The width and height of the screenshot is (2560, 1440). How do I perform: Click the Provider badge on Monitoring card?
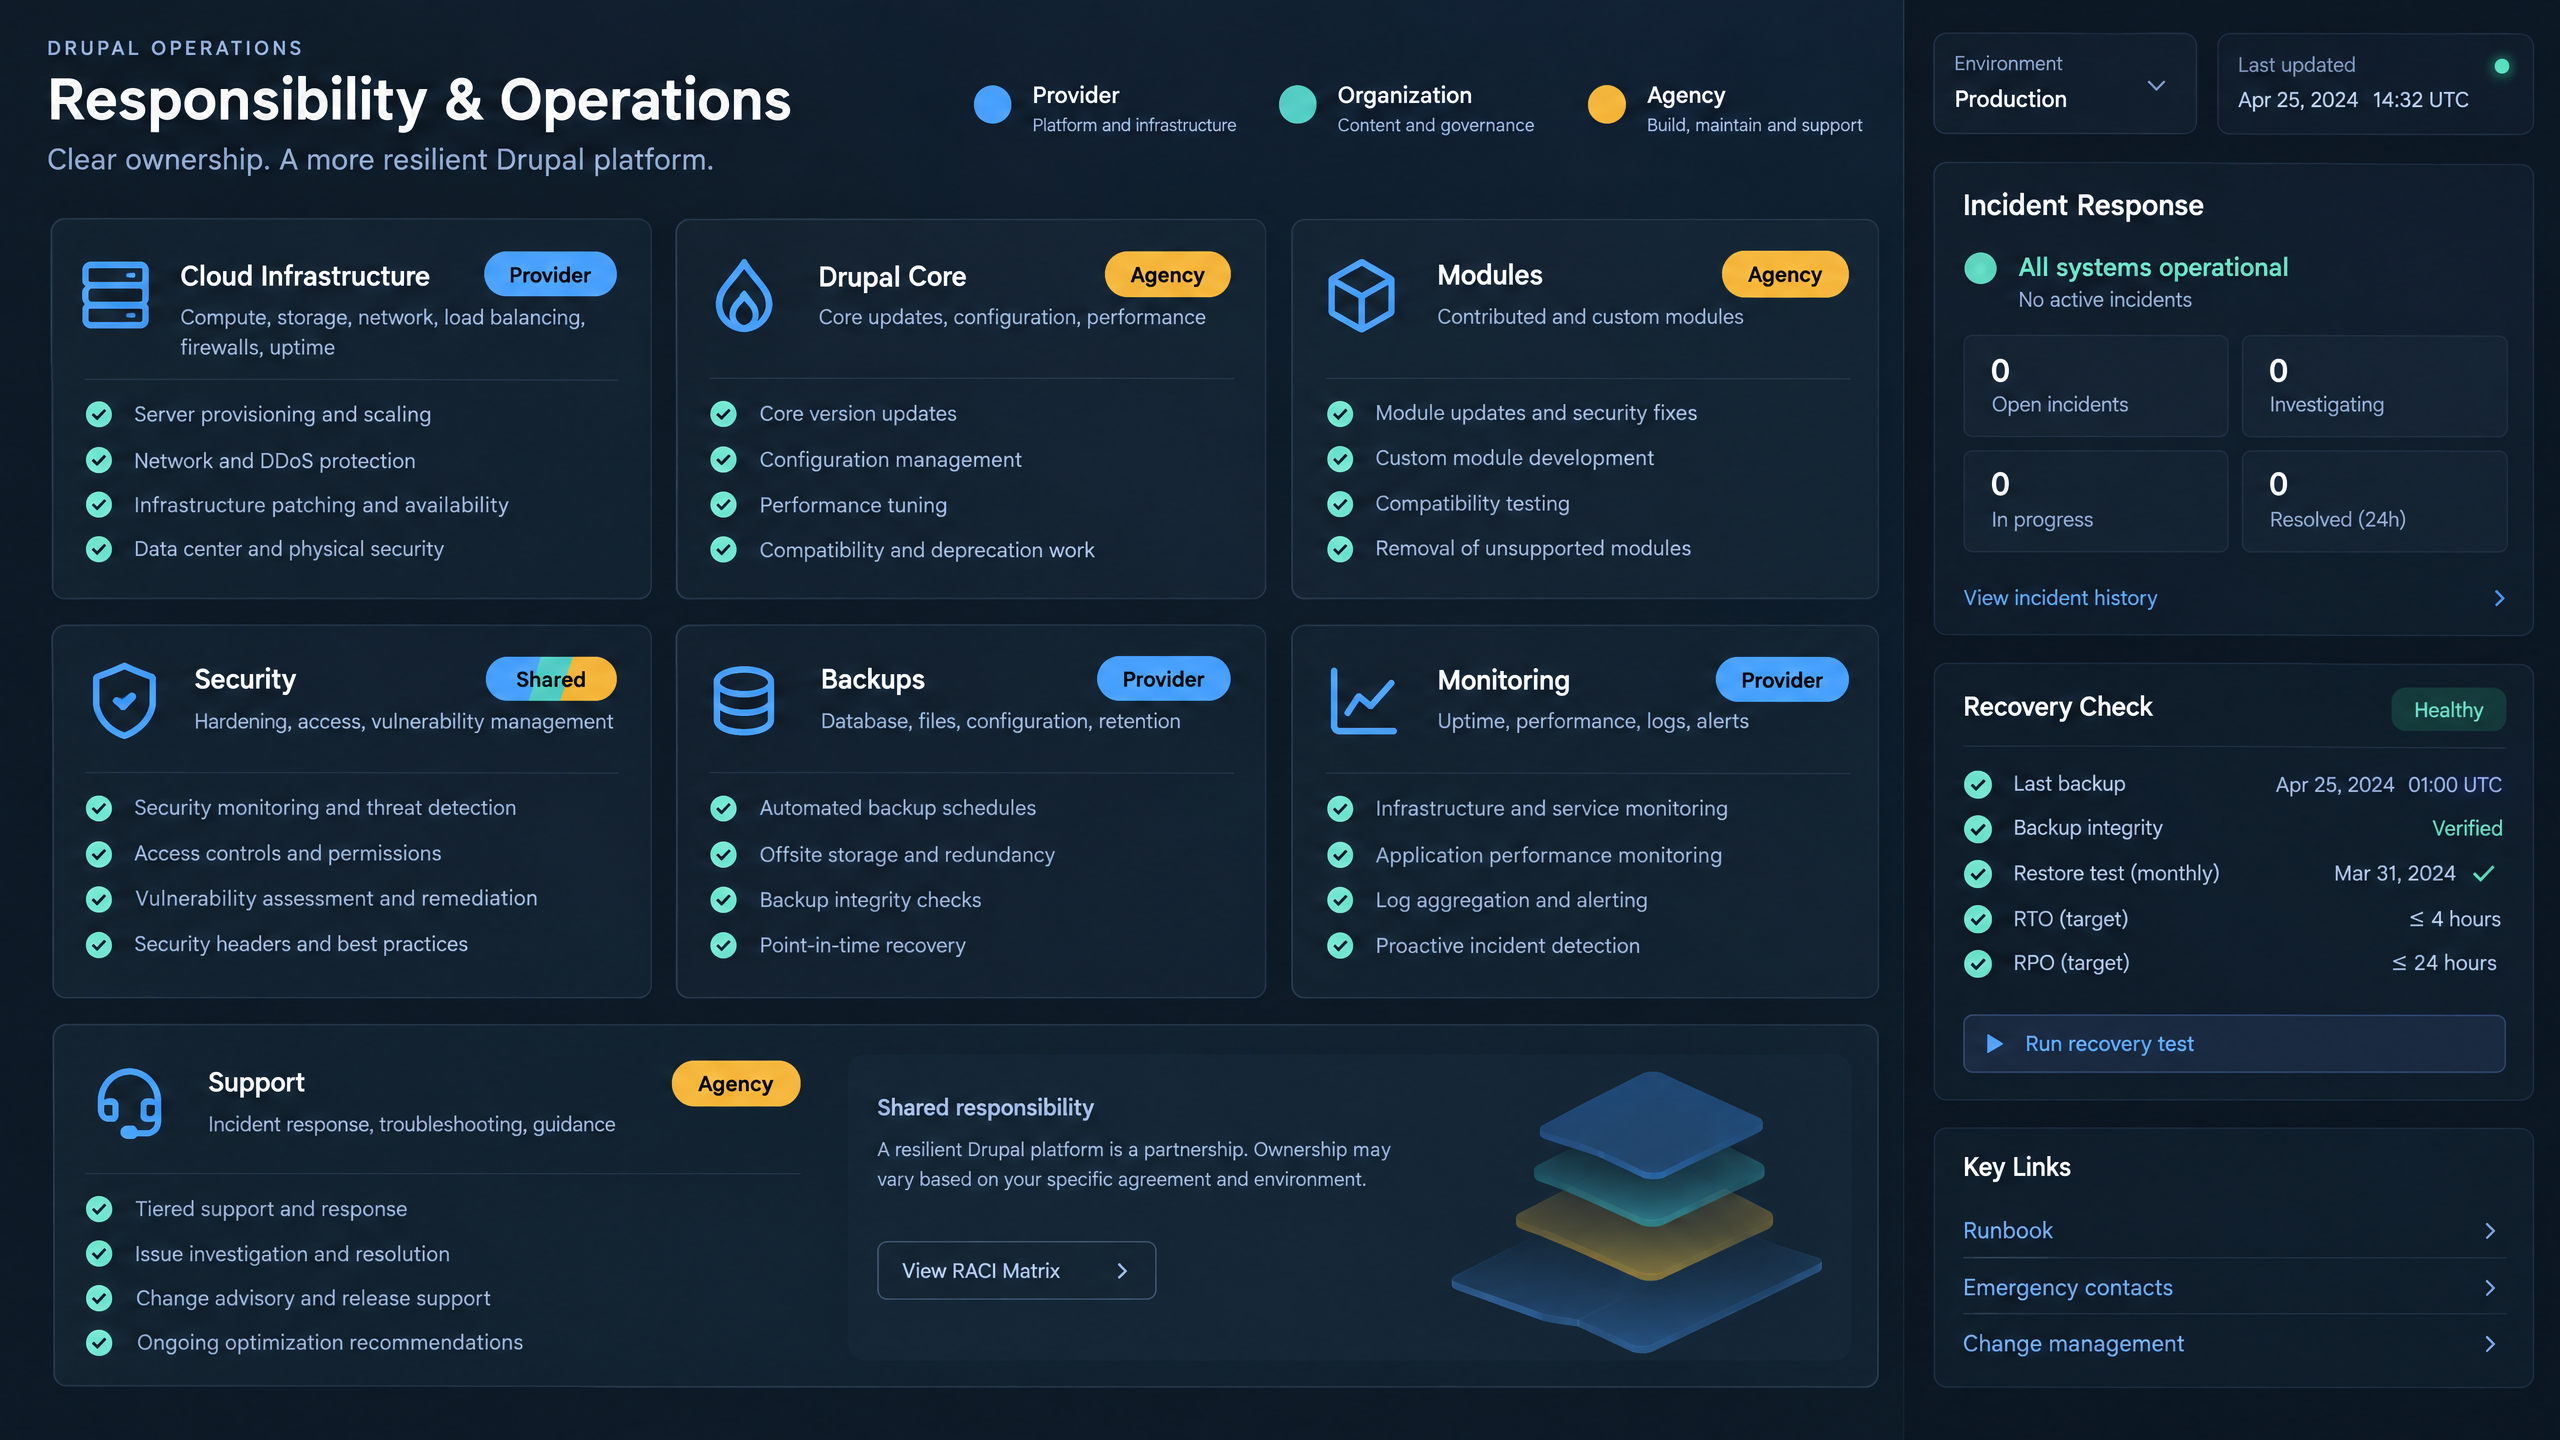click(x=1782, y=680)
